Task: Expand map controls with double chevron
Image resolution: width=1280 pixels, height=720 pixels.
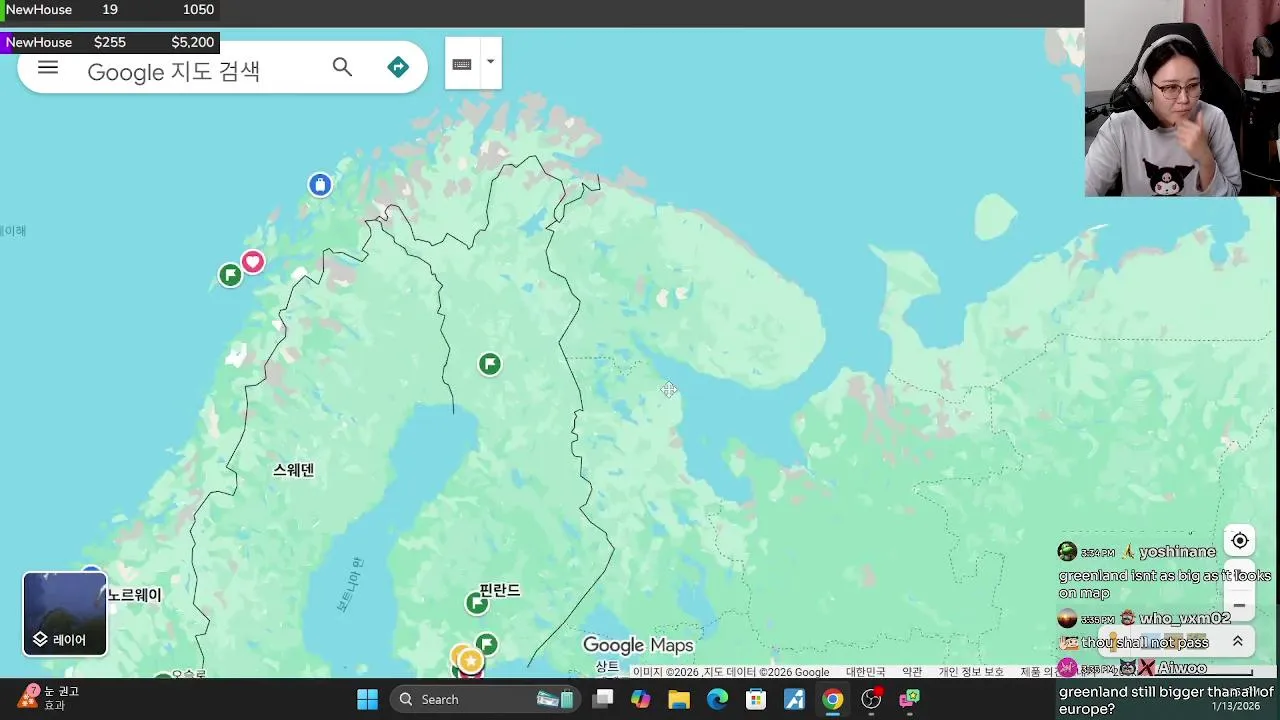Action: (x=1238, y=642)
